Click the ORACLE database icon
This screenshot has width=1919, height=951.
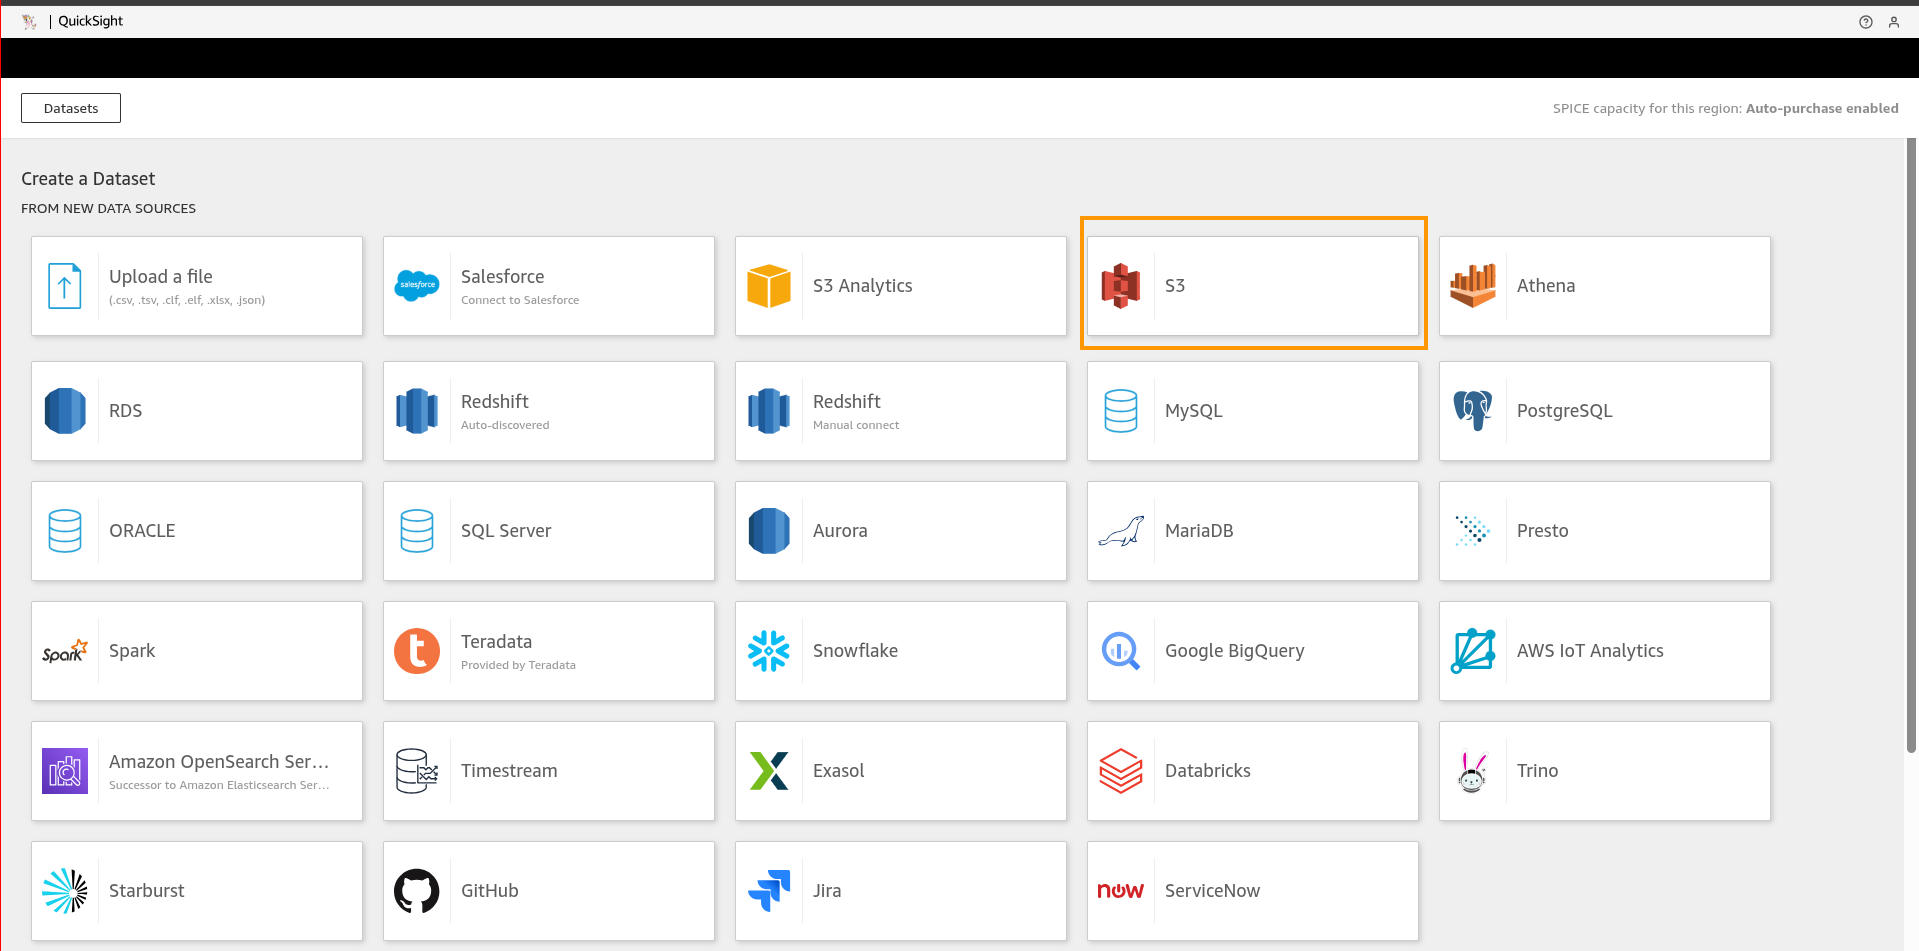click(x=65, y=531)
